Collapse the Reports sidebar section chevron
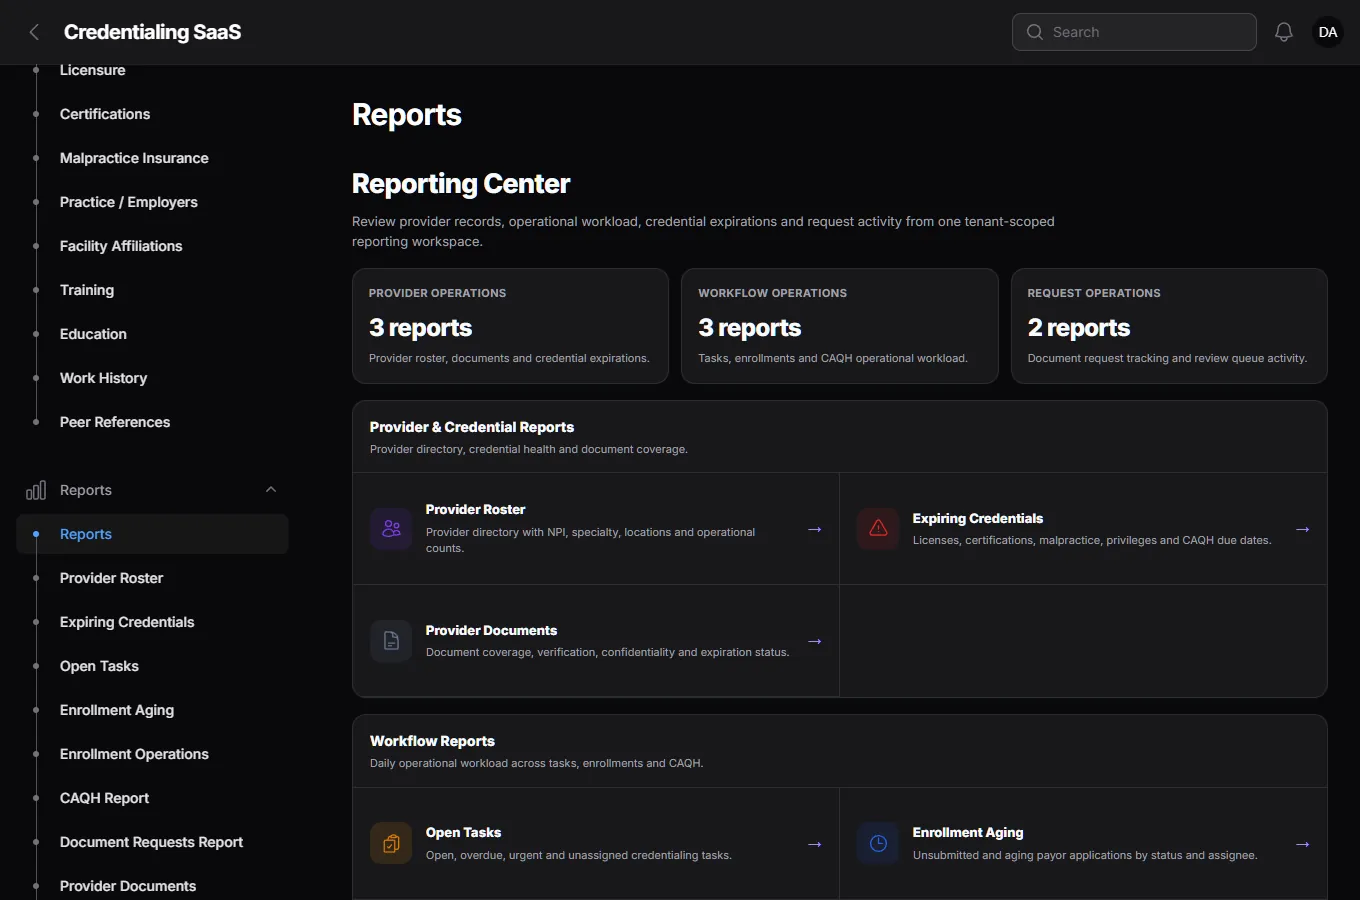The image size is (1360, 900). (271, 490)
